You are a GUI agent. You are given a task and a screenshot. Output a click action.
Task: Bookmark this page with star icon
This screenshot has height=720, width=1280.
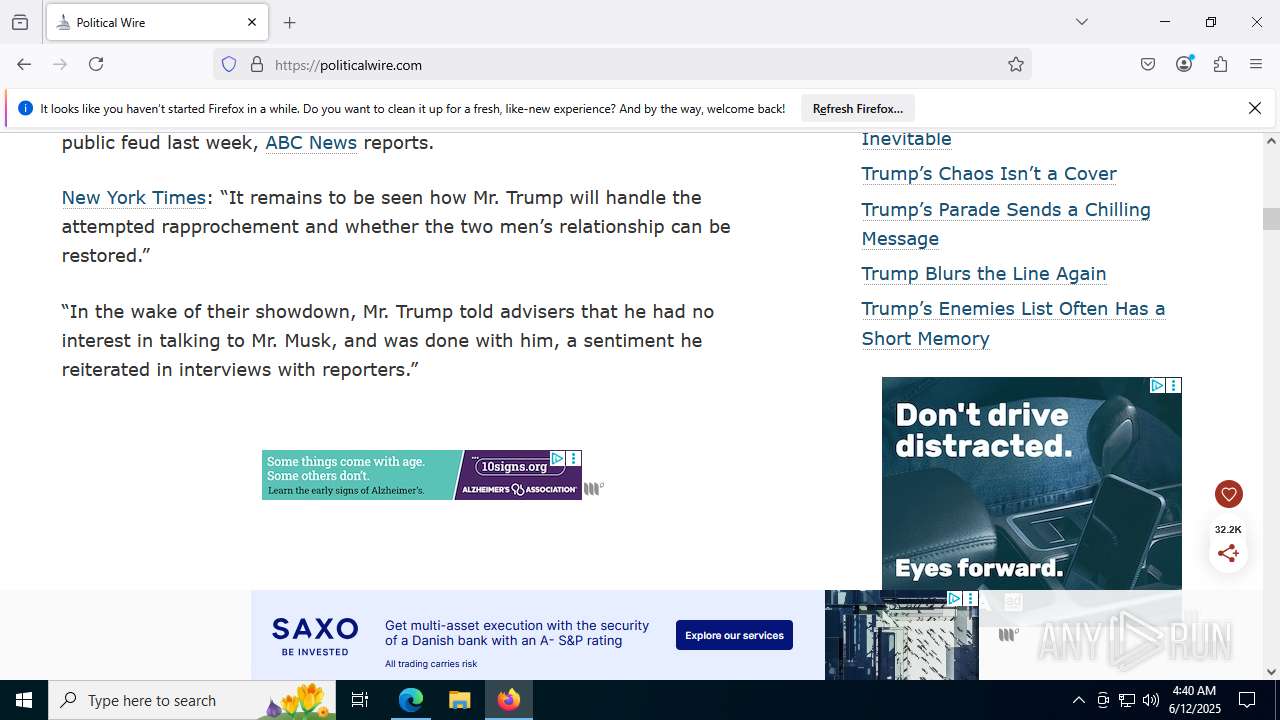pyautogui.click(x=1016, y=64)
